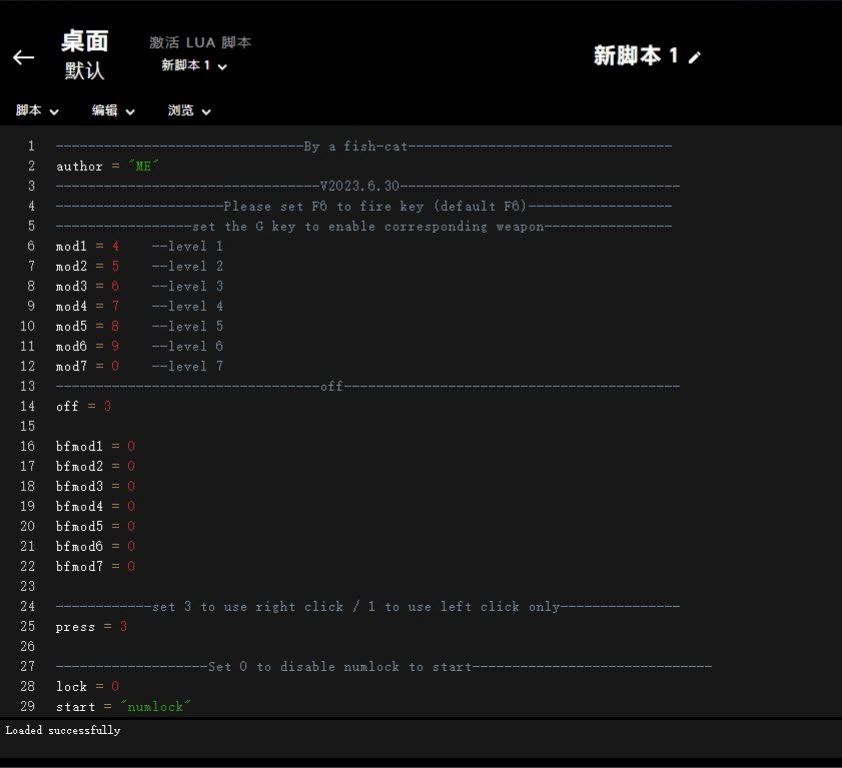Go back using the left arrow icon
The width and height of the screenshot is (842, 768).
coord(24,57)
